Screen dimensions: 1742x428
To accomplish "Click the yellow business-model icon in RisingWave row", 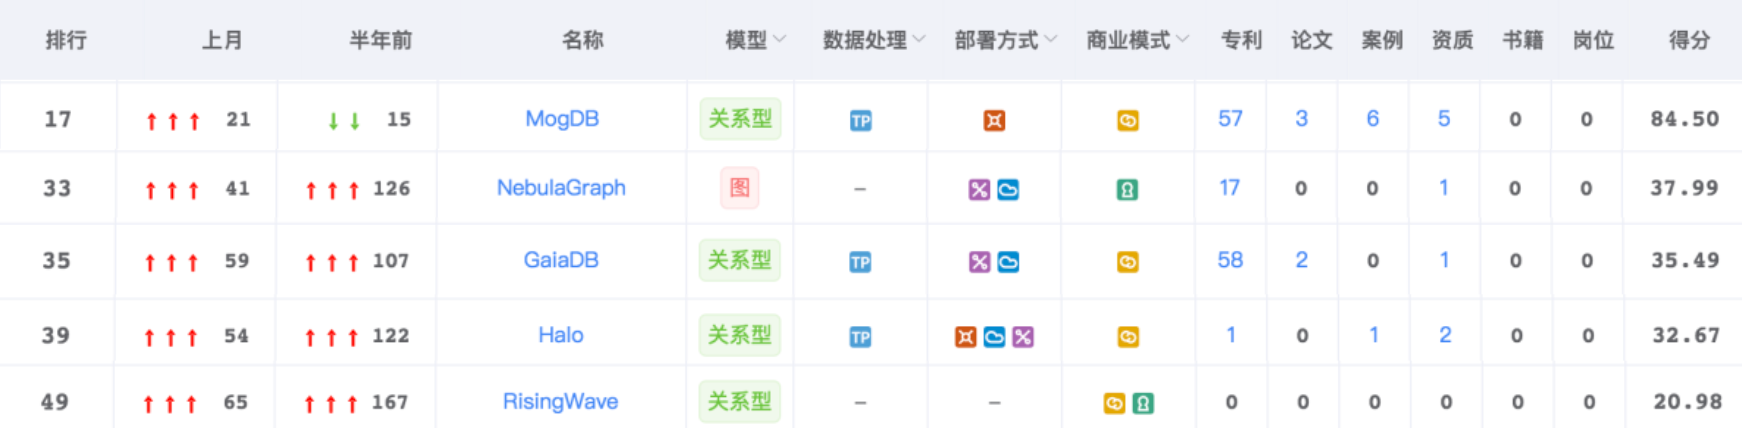I will (1113, 403).
